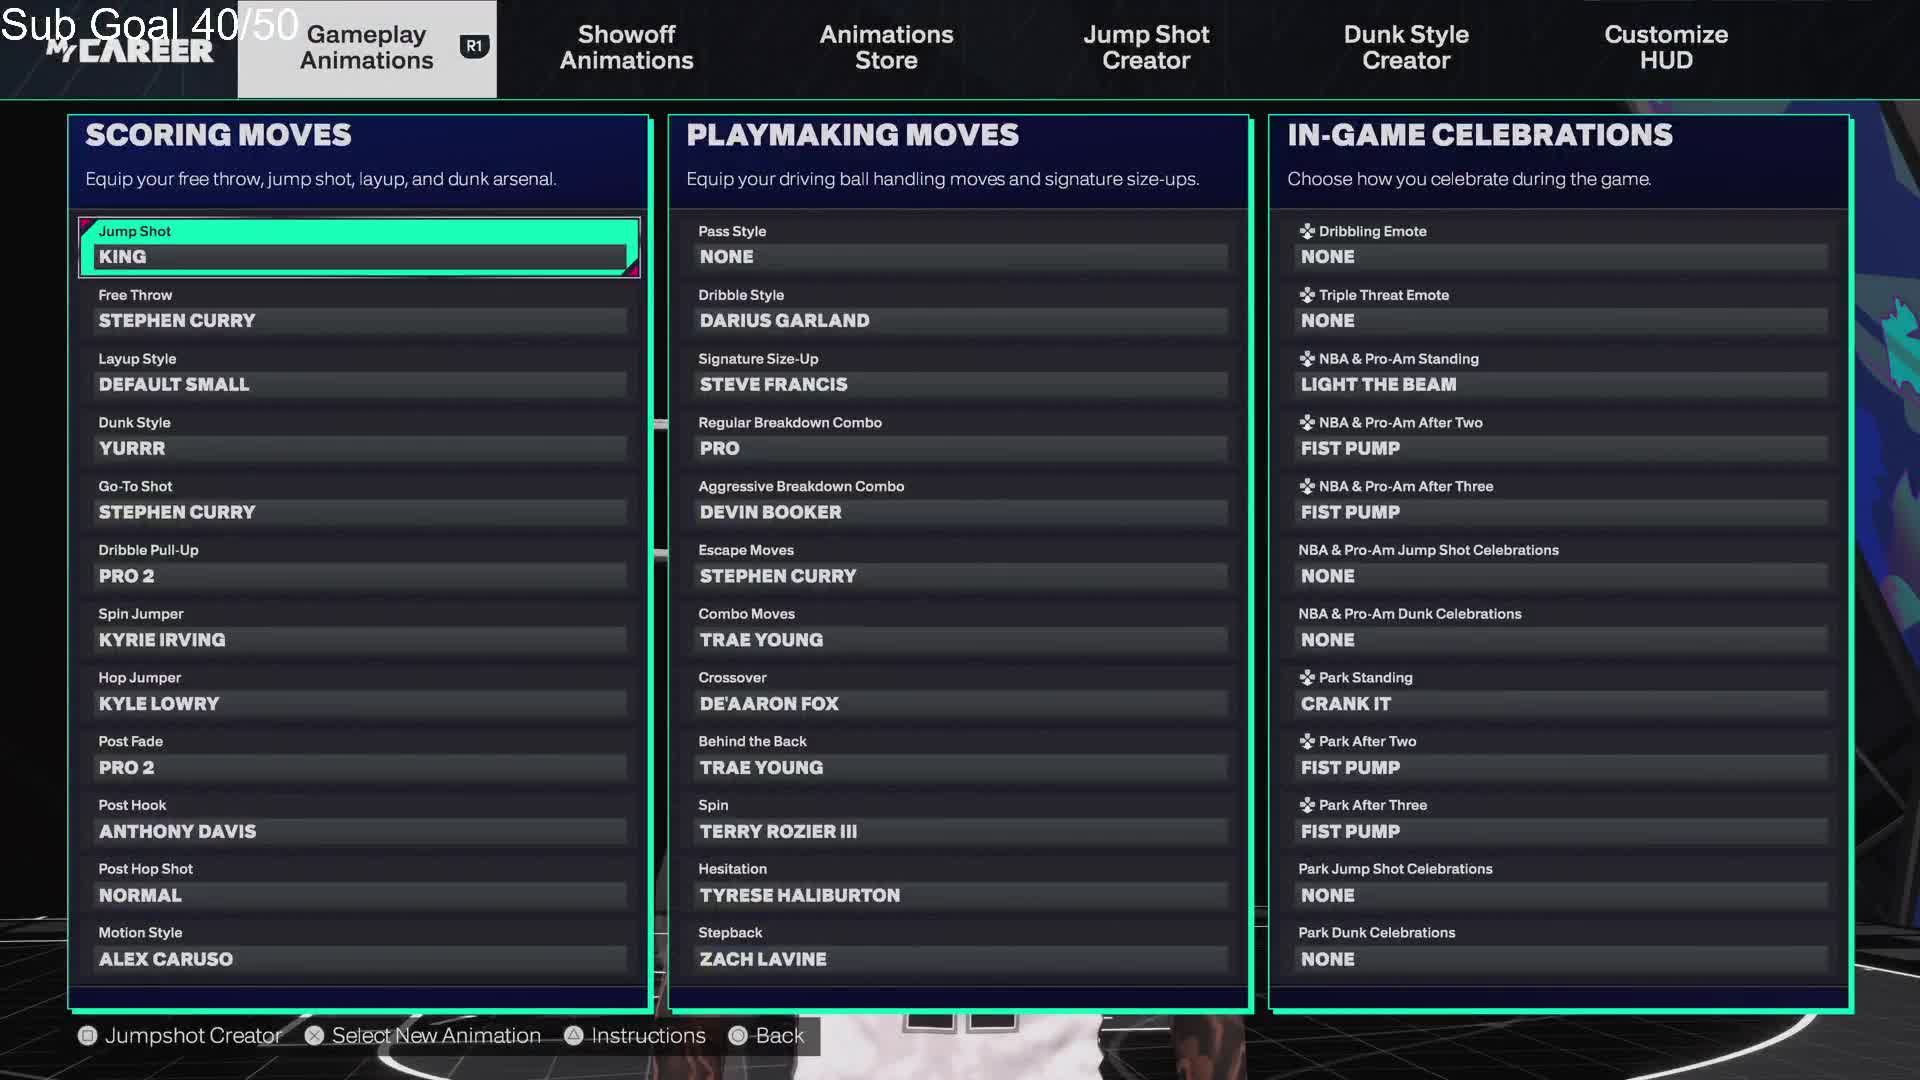
Task: Select Combo Moves Trae Young row
Action: pyautogui.click(x=960, y=629)
